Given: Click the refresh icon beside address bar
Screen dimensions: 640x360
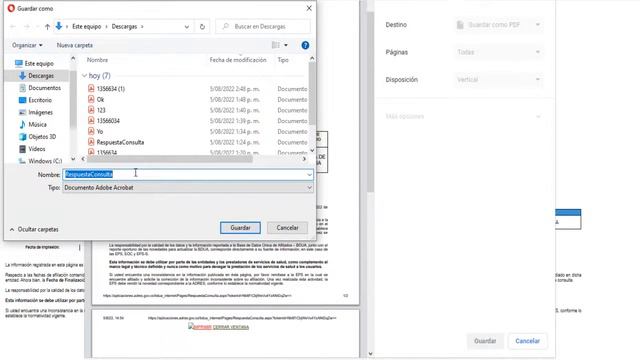Looking at the screenshot, I should [x=202, y=27].
